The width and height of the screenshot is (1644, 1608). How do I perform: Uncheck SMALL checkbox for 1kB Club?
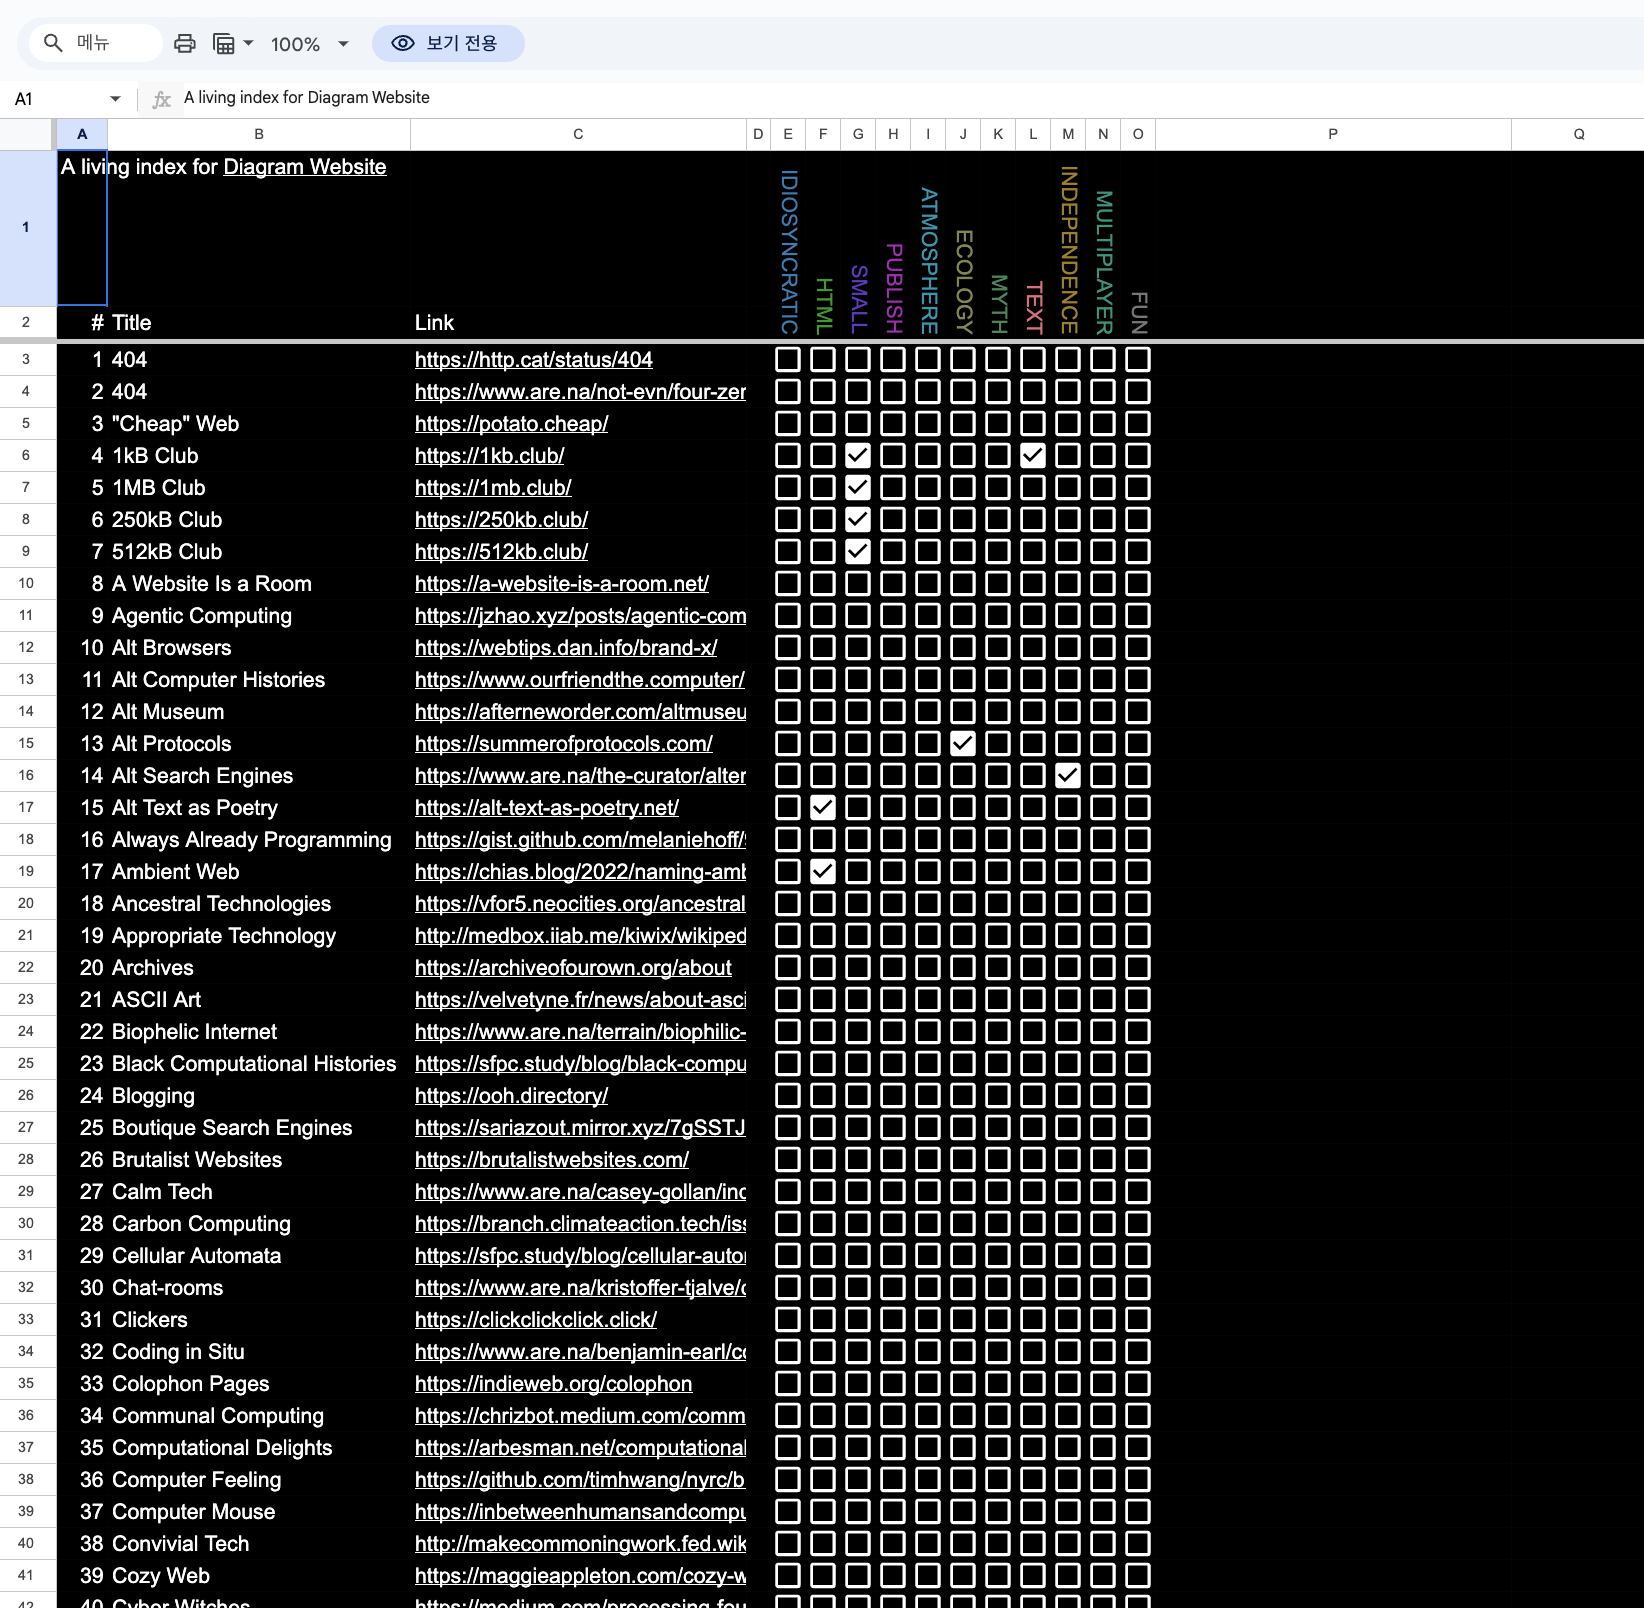(858, 456)
